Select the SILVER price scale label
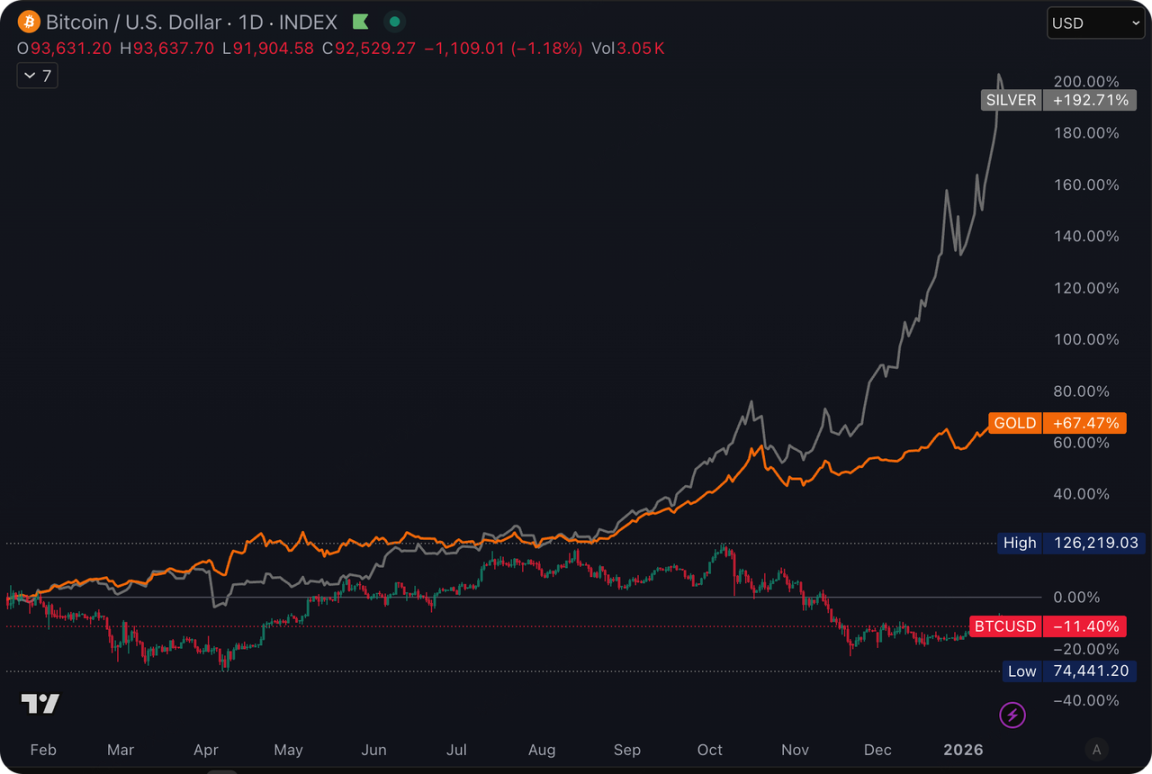 (x=1011, y=100)
